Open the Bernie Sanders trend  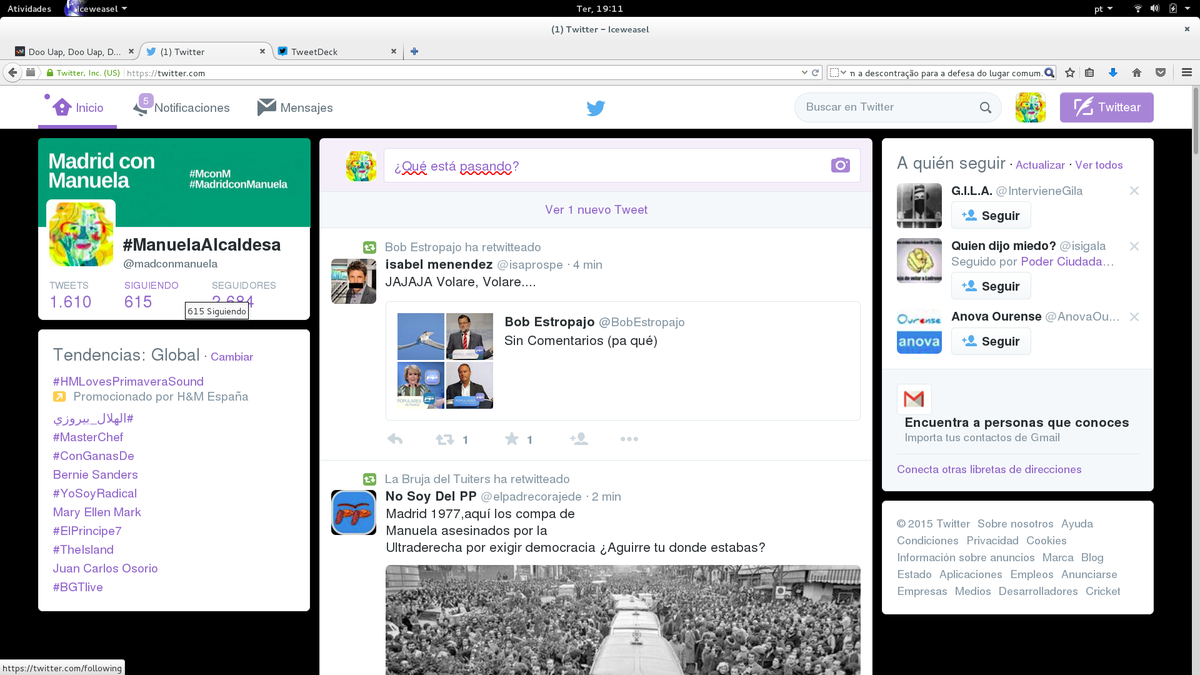click(95, 475)
